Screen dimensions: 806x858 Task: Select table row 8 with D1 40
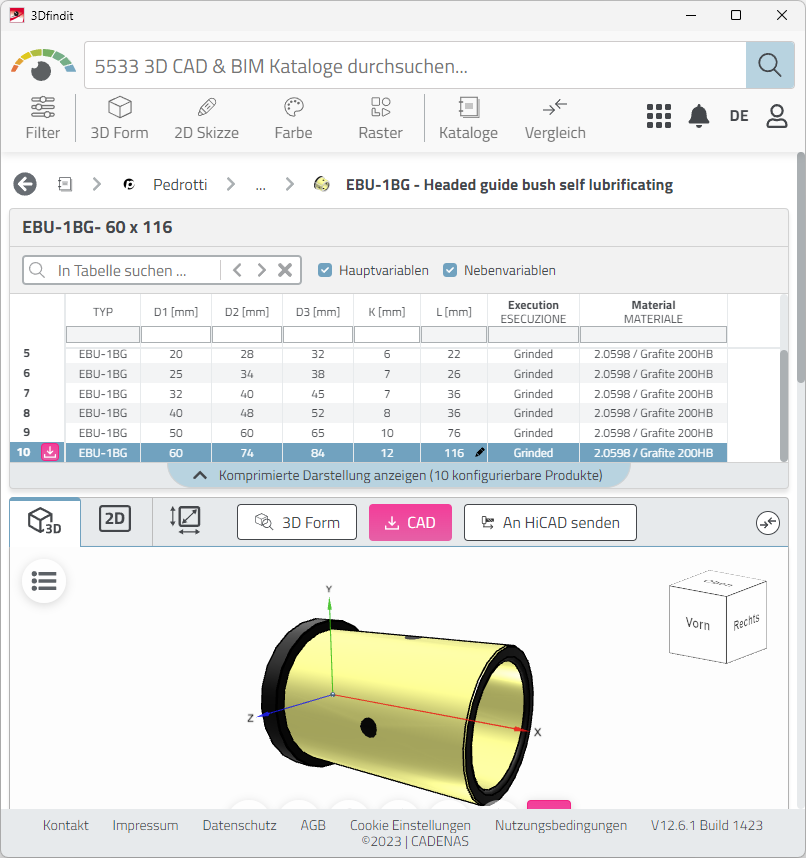coord(368,413)
